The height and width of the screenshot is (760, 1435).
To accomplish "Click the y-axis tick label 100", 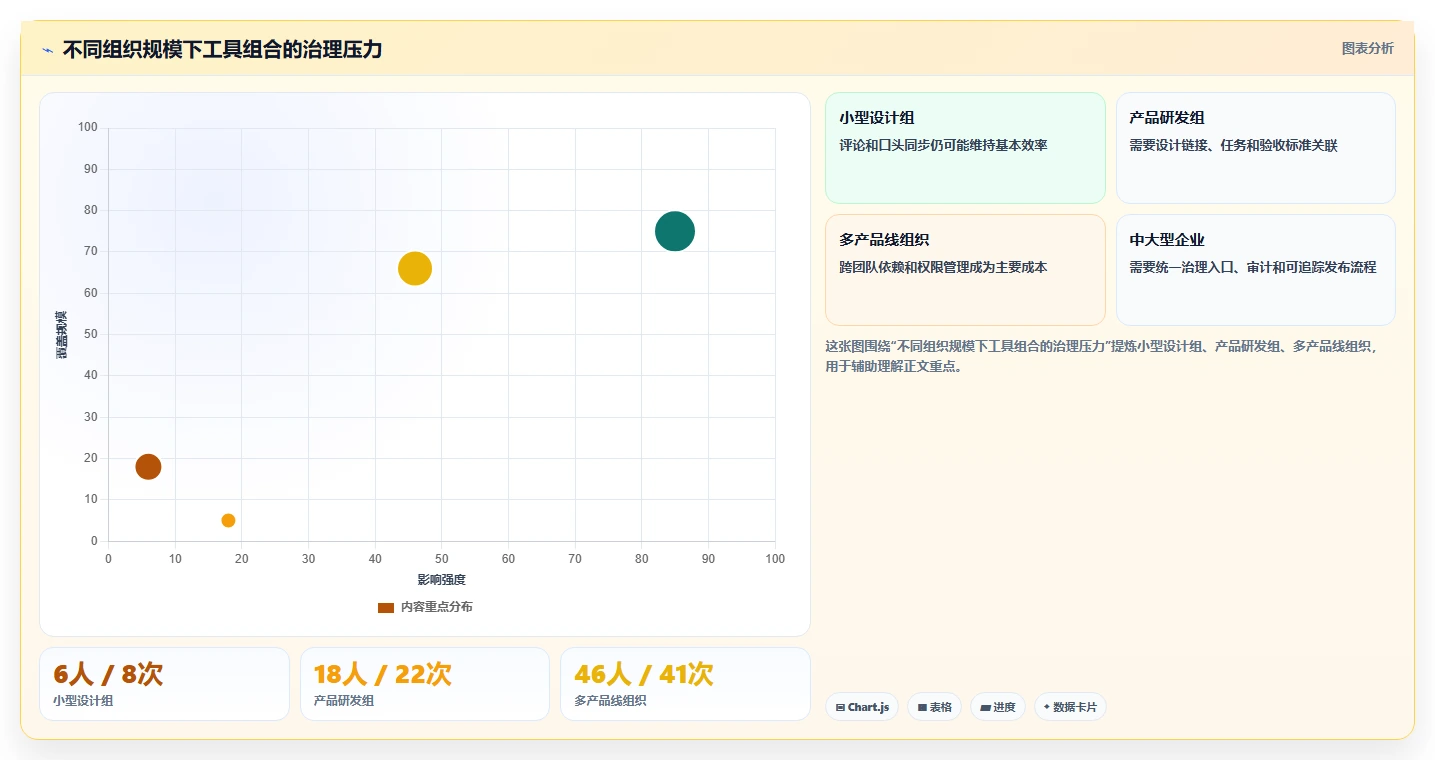I will tap(88, 127).
